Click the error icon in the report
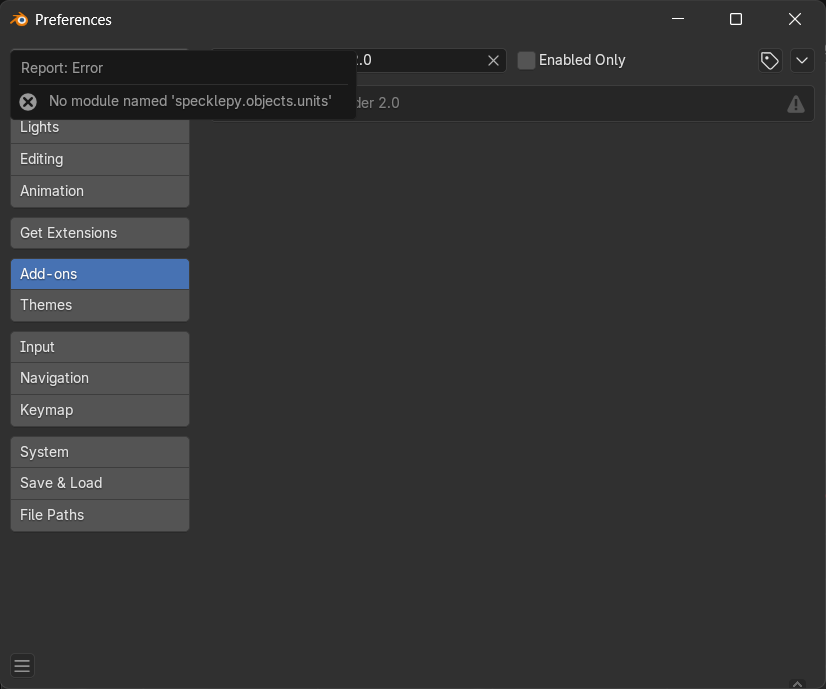 (x=28, y=102)
